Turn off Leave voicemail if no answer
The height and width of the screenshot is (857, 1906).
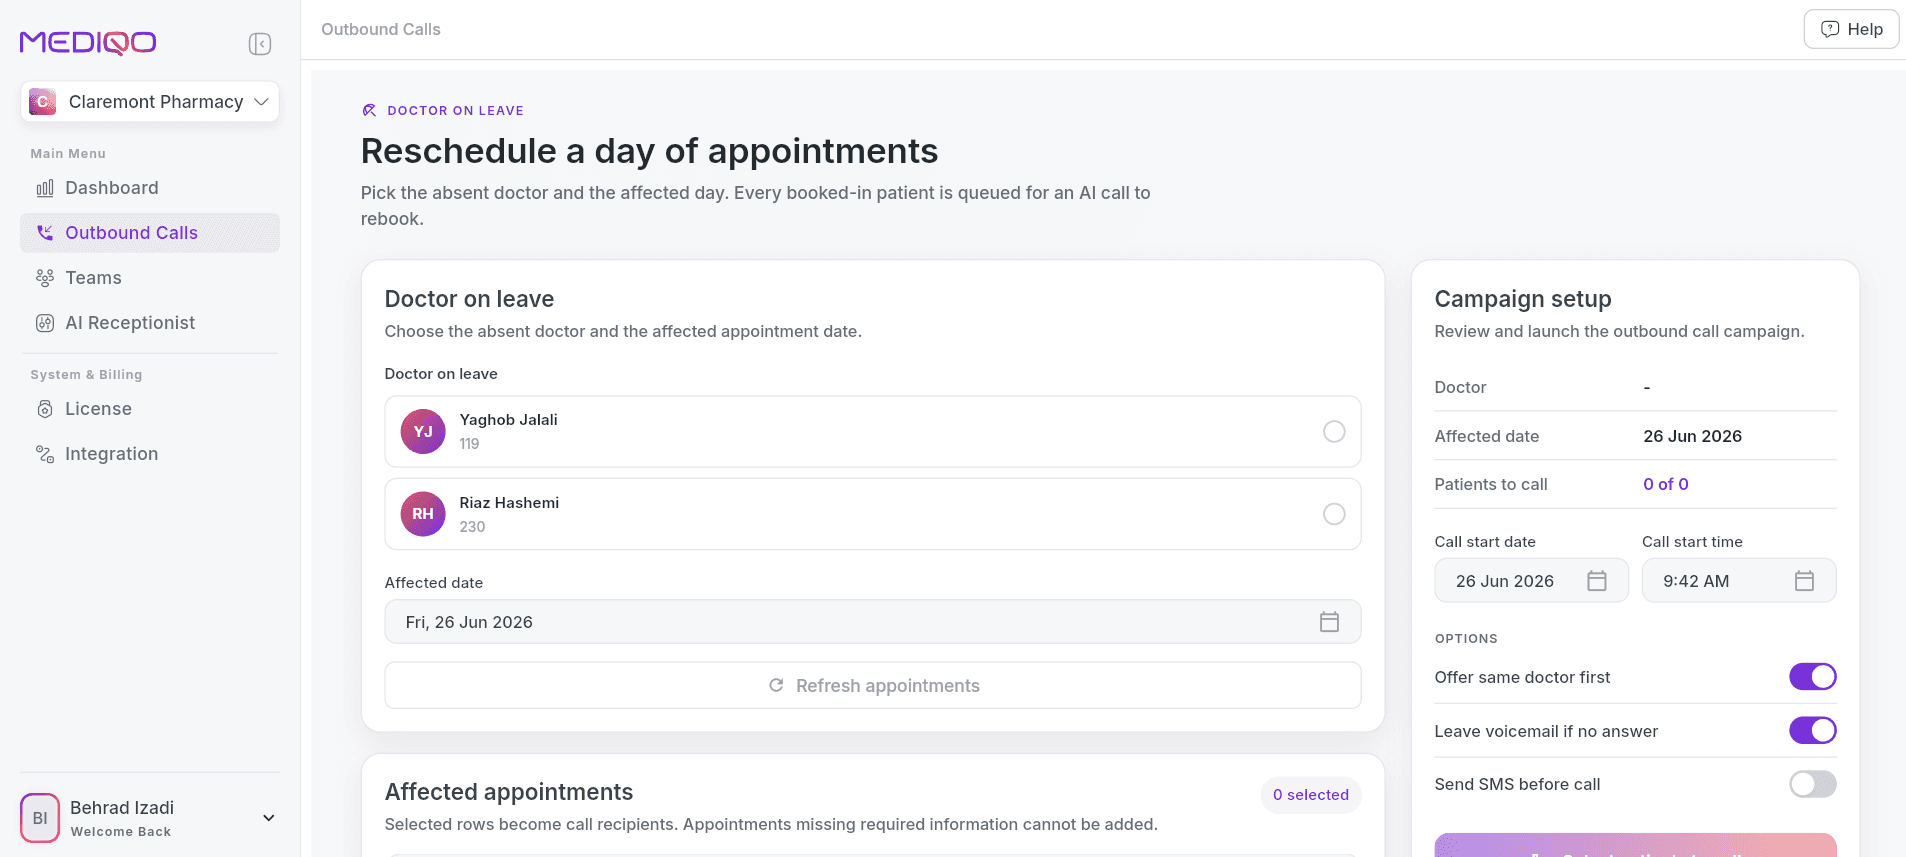point(1812,731)
